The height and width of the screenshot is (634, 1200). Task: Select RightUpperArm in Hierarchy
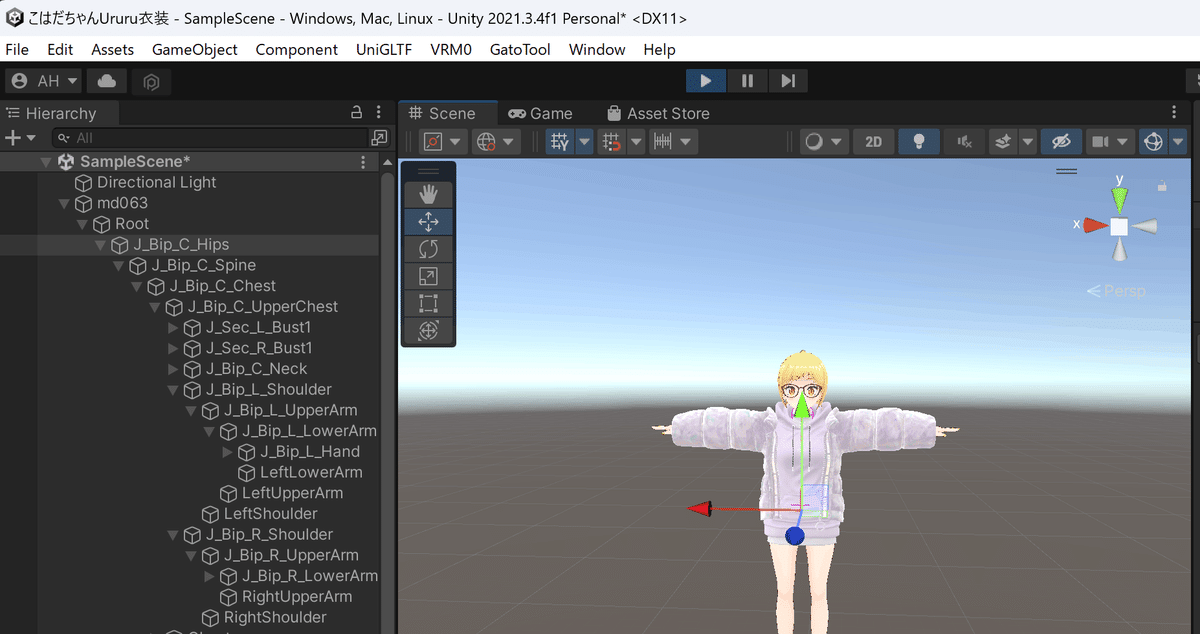pos(297,597)
